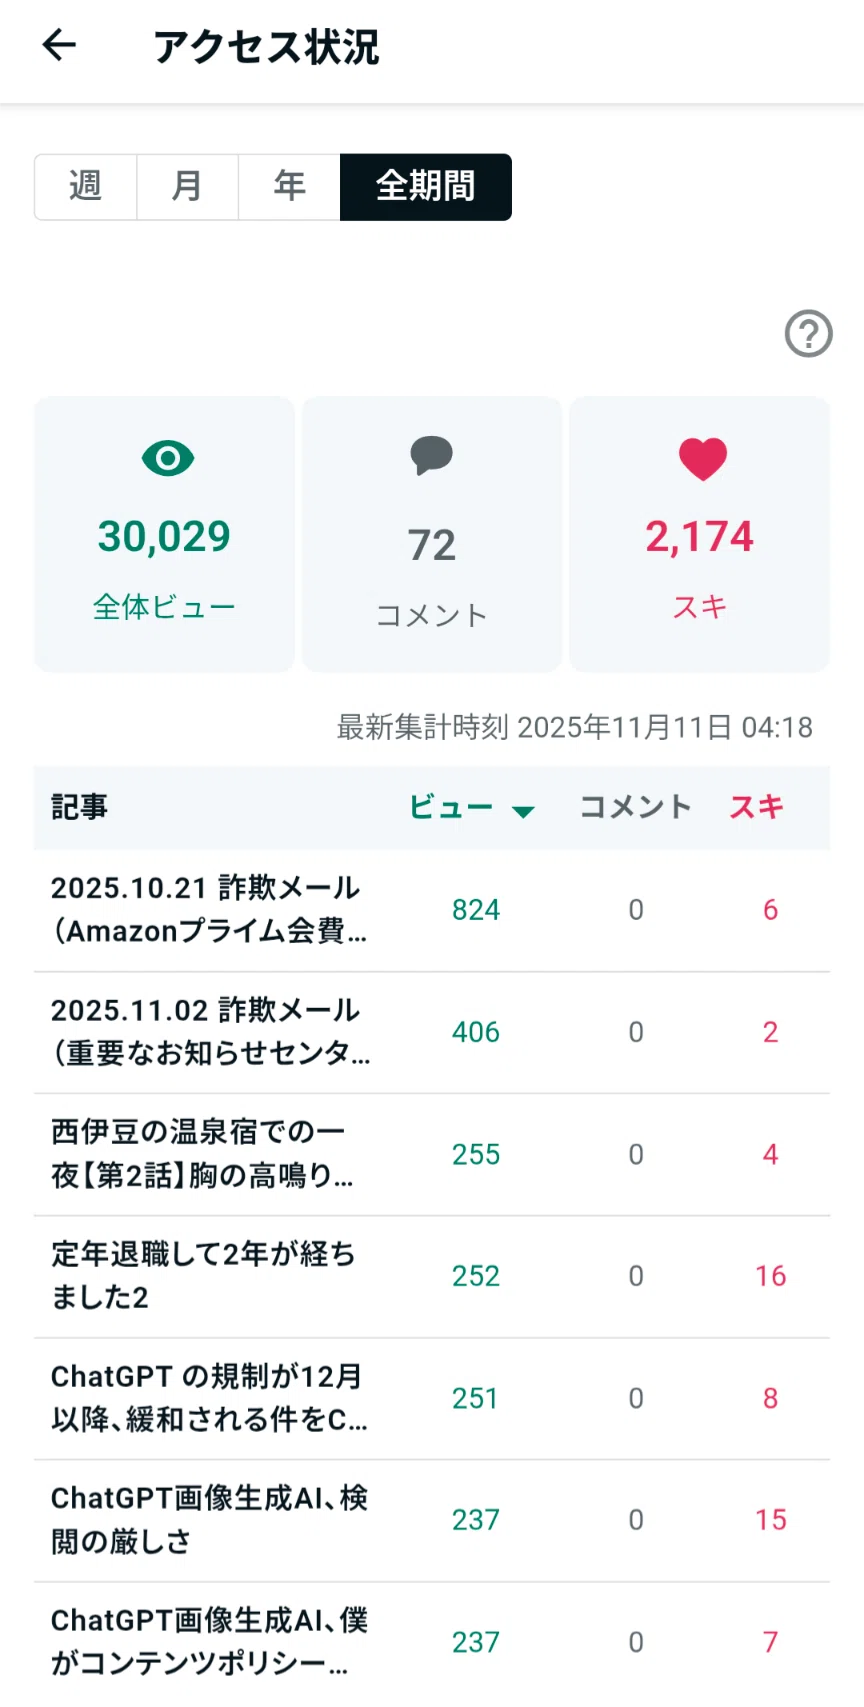This screenshot has height=1707, width=864.
Task: Open ChatGPT の規制が12月 article
Action: click(432, 1398)
